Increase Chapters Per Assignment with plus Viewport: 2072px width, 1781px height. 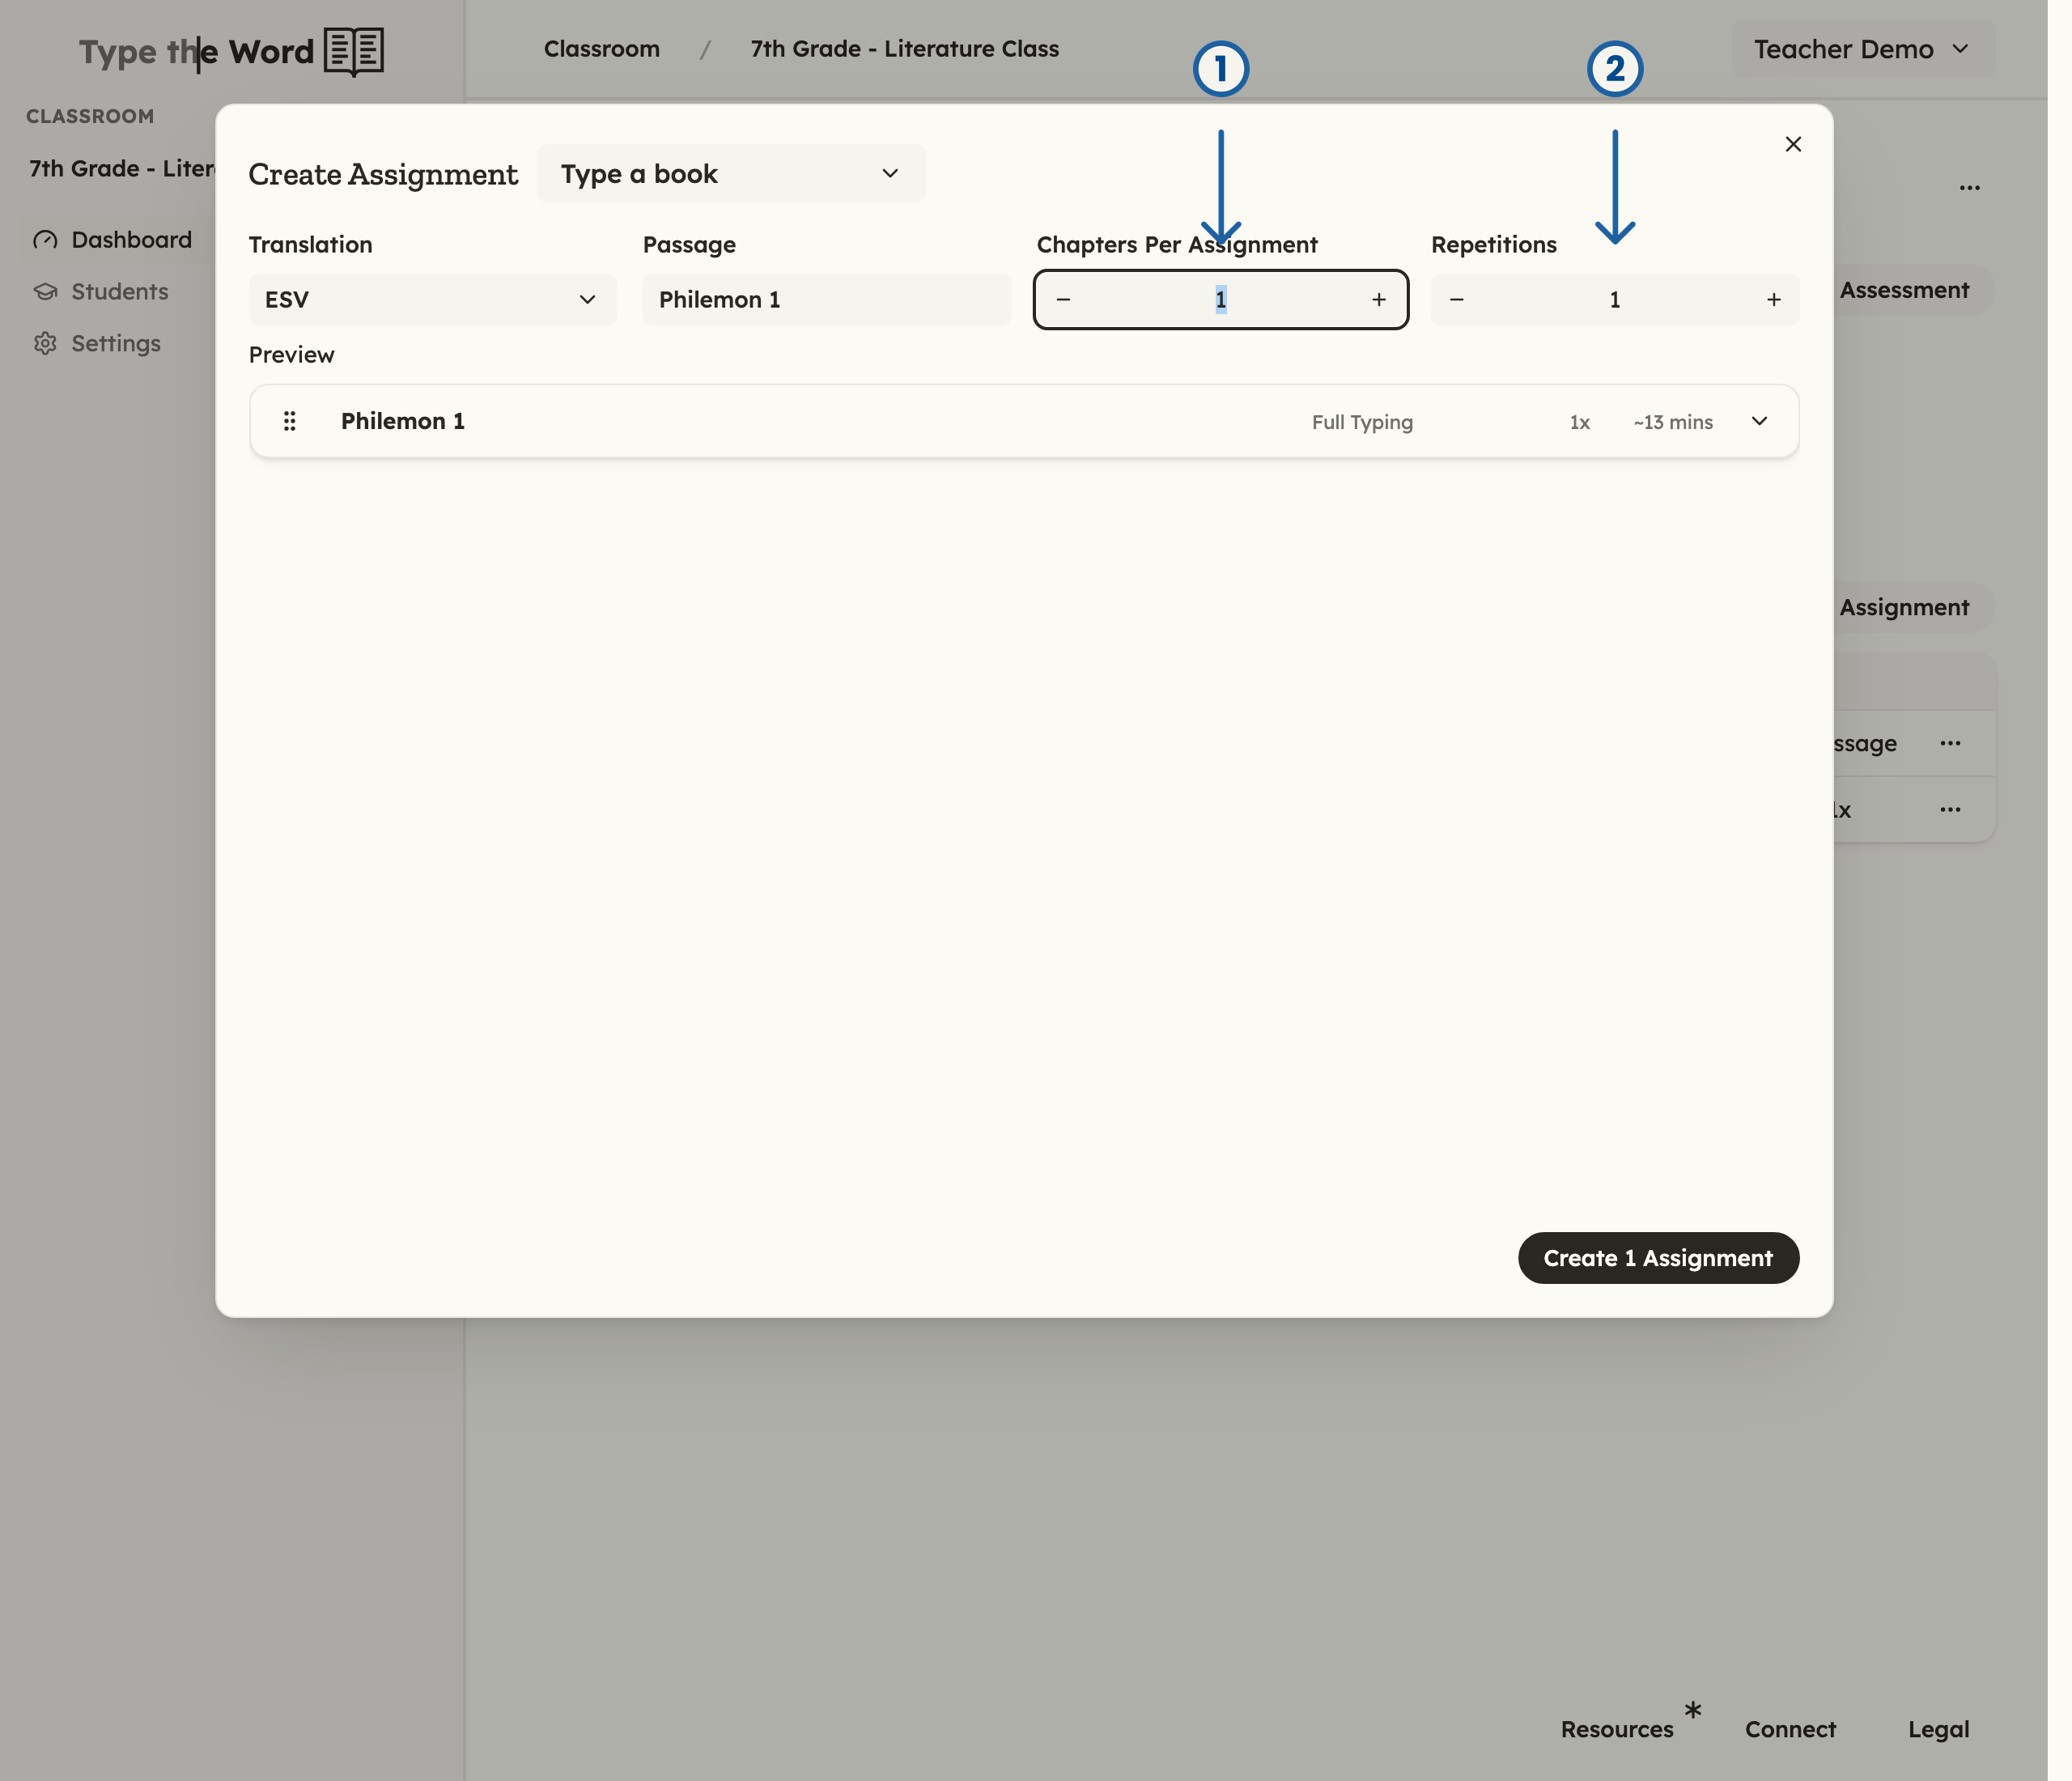tap(1379, 300)
